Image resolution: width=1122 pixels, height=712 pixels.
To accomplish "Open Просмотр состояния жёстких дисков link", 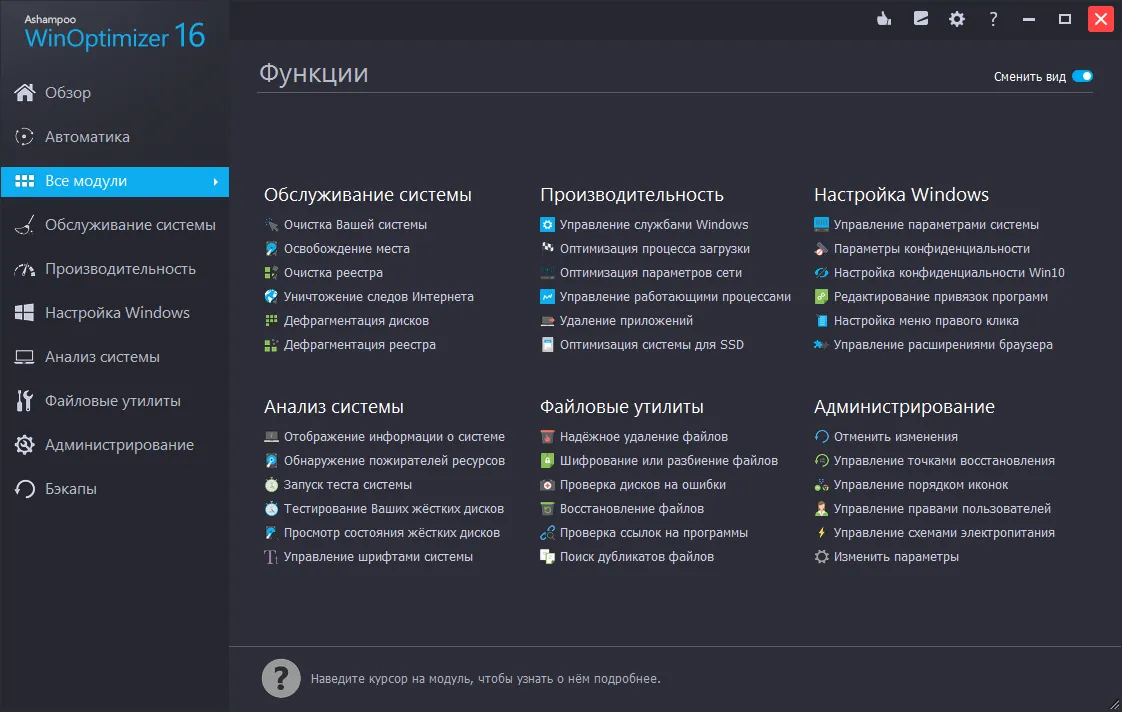I will pyautogui.click(x=391, y=533).
